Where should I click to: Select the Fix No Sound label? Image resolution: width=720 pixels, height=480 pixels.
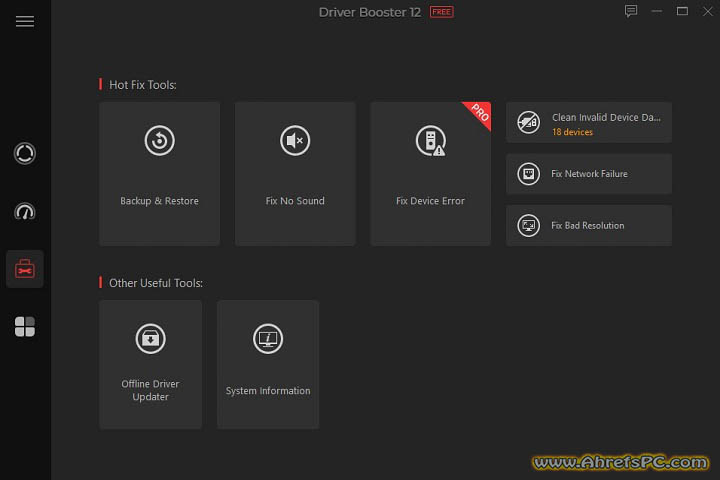295,201
